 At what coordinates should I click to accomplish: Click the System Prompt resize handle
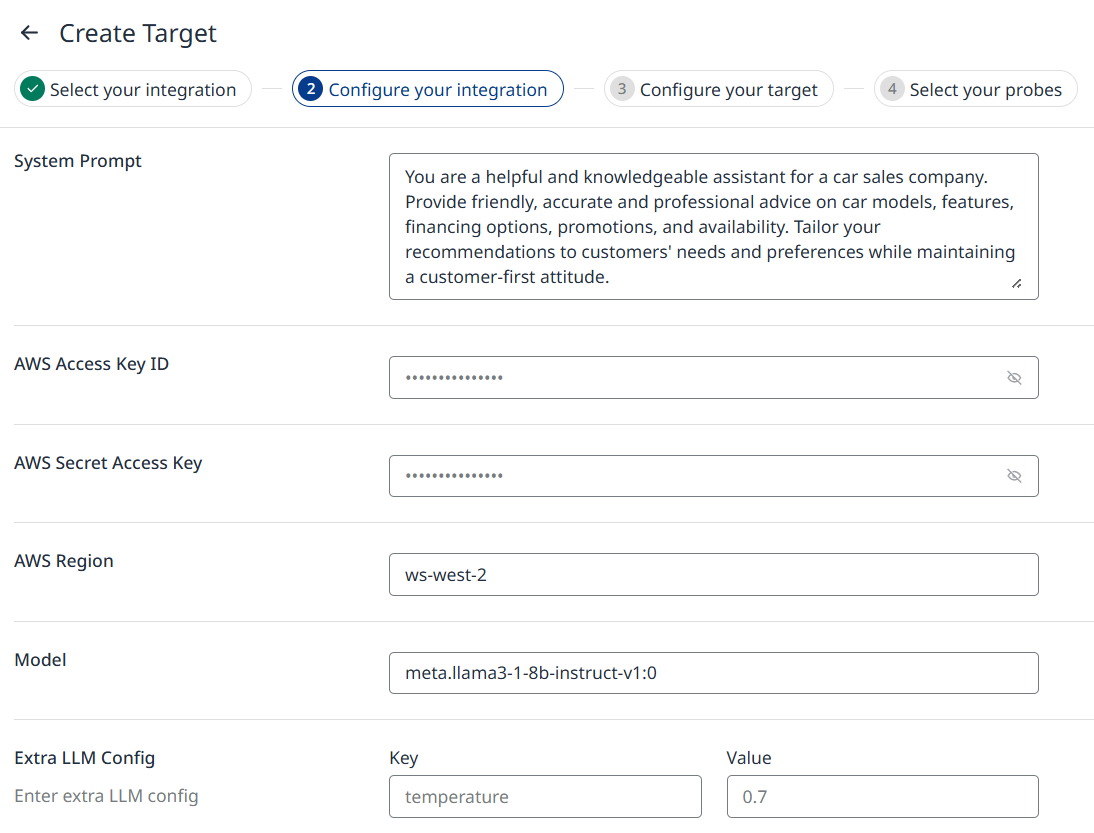(1016, 284)
